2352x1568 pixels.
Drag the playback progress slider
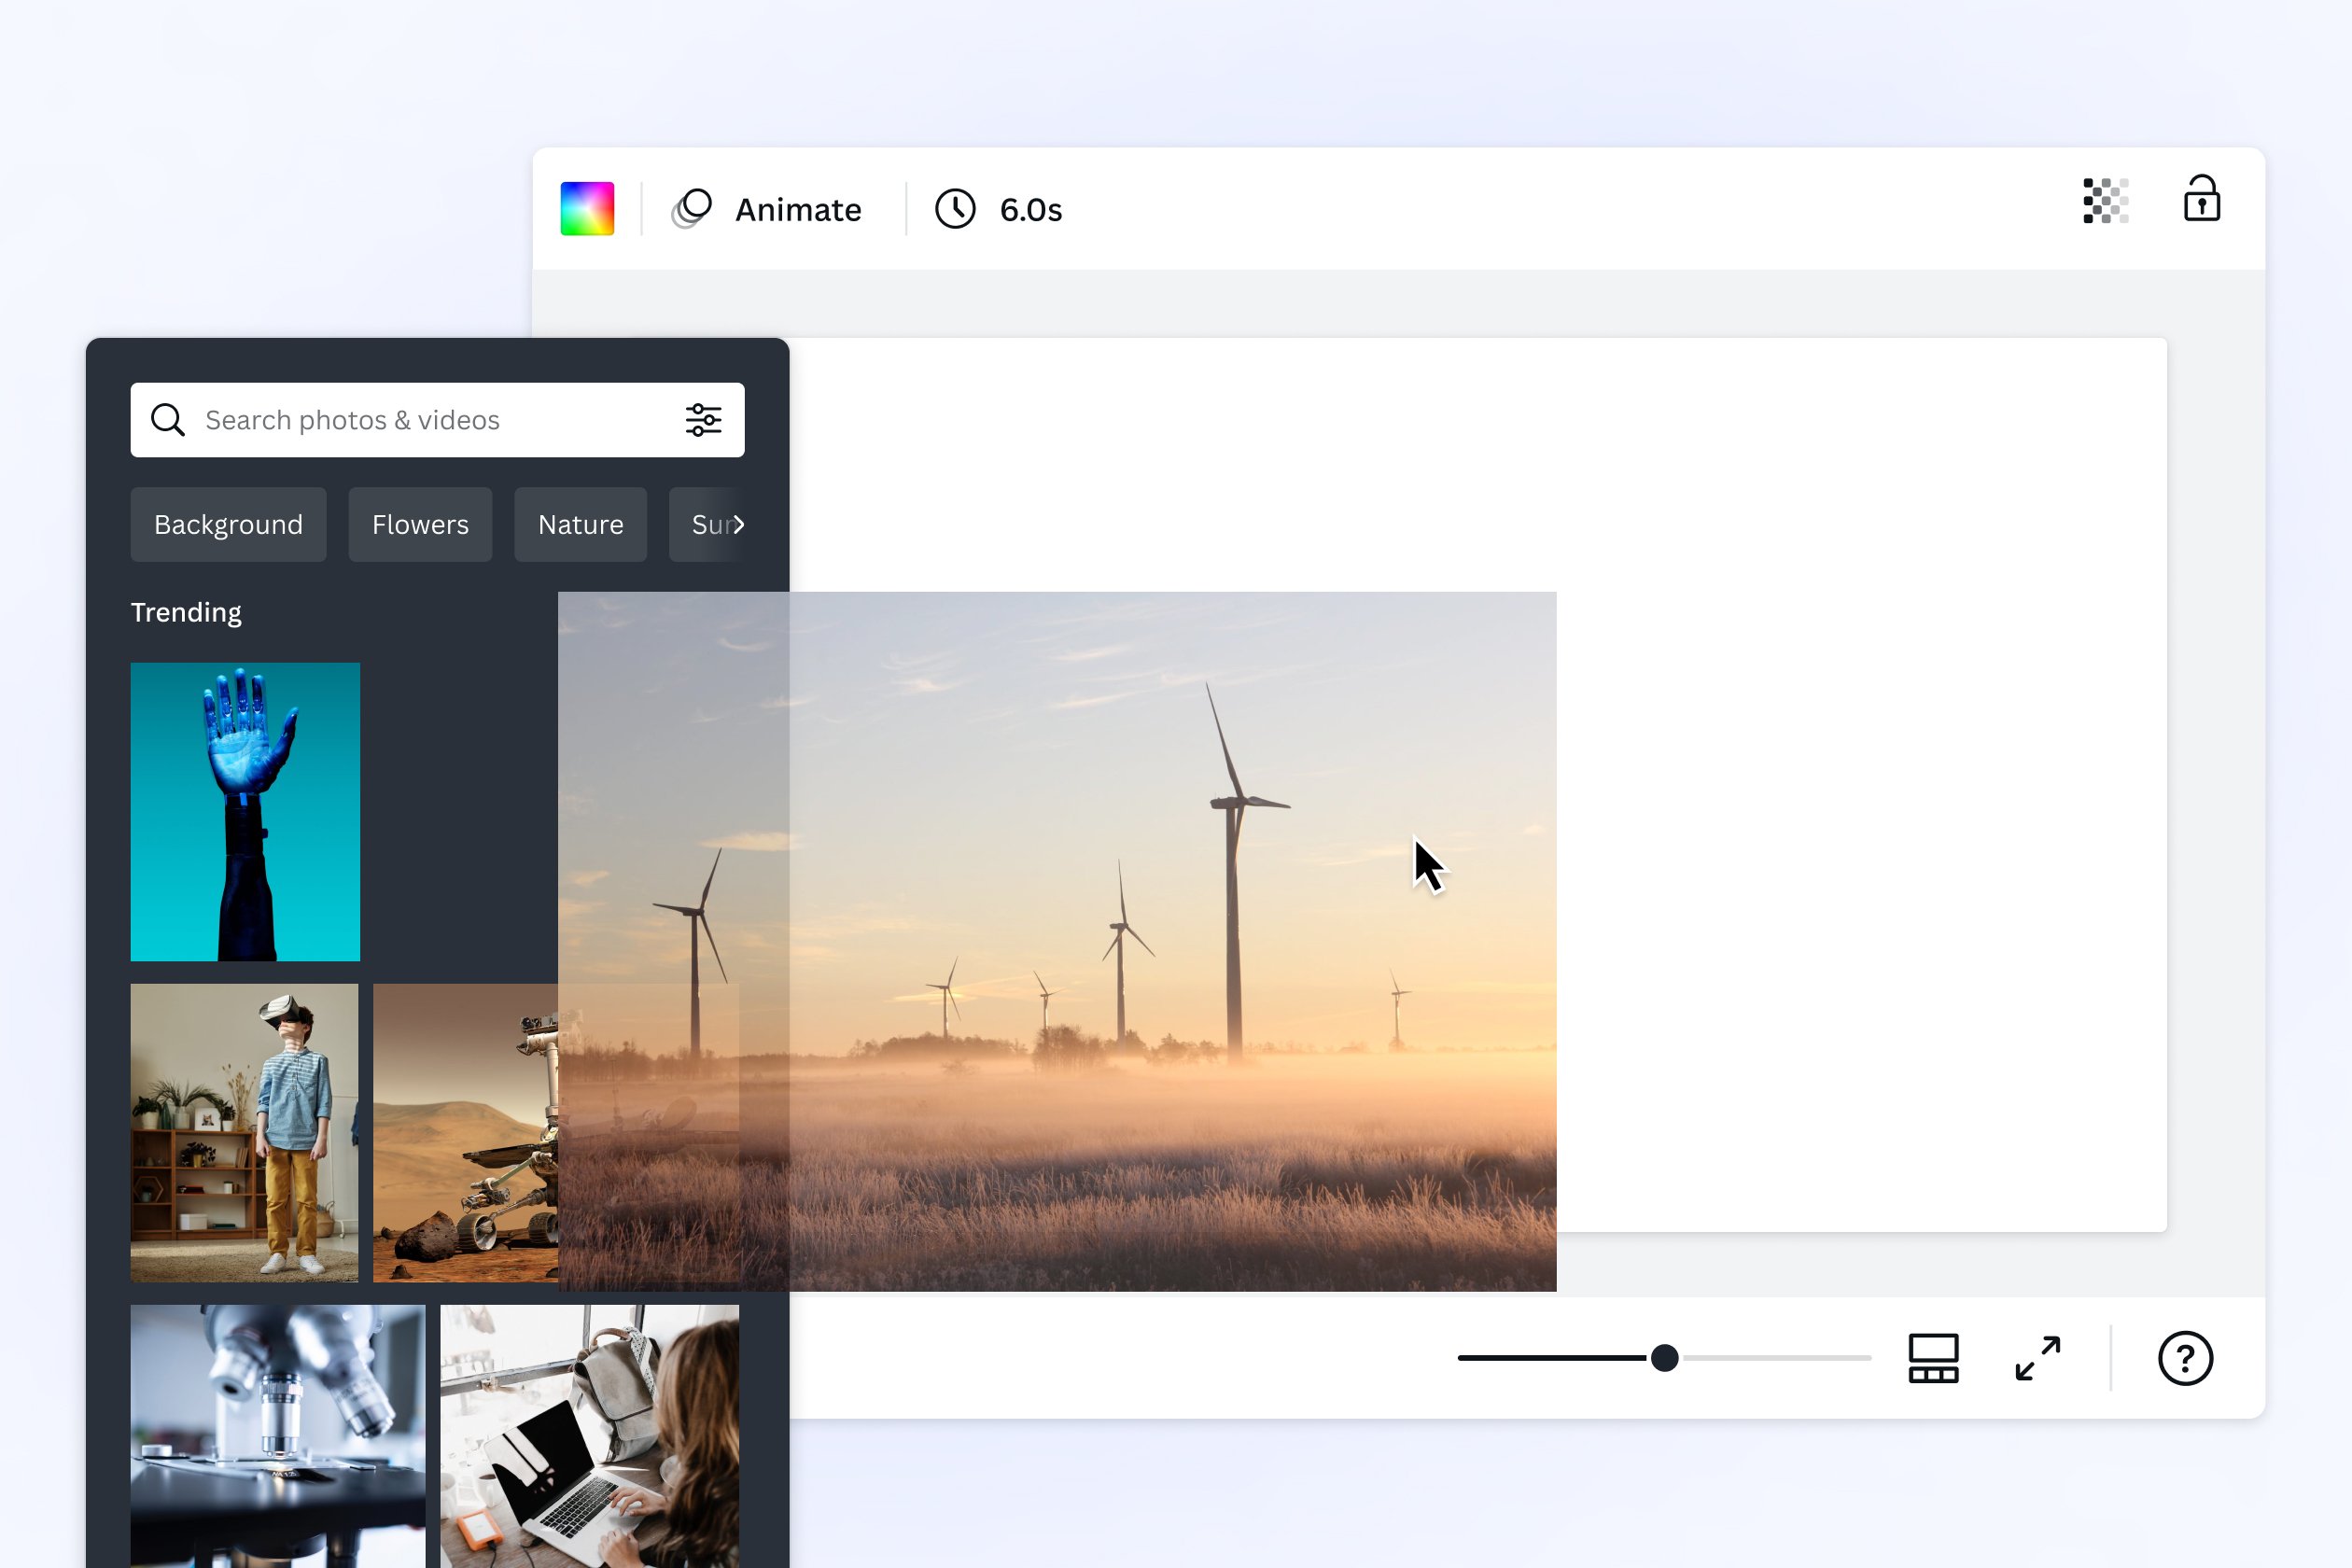click(x=1660, y=1356)
